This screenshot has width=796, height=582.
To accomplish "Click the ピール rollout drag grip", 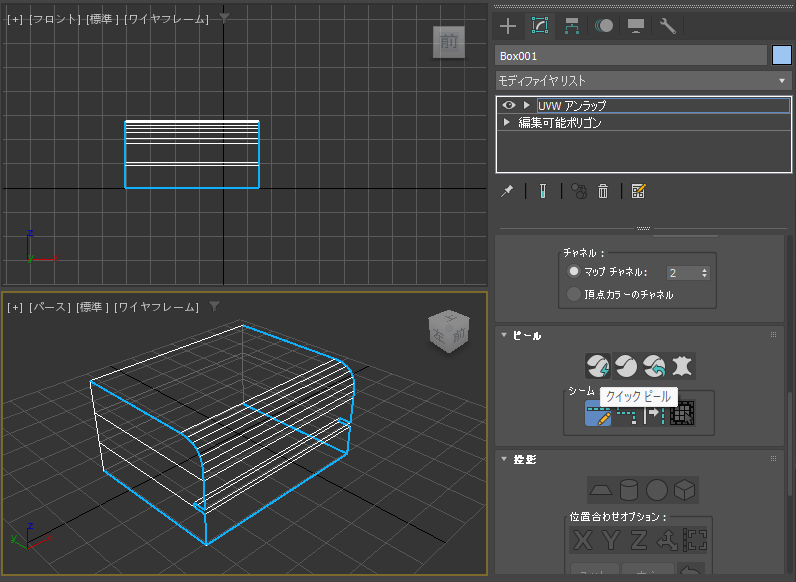I will pyautogui.click(x=773, y=335).
